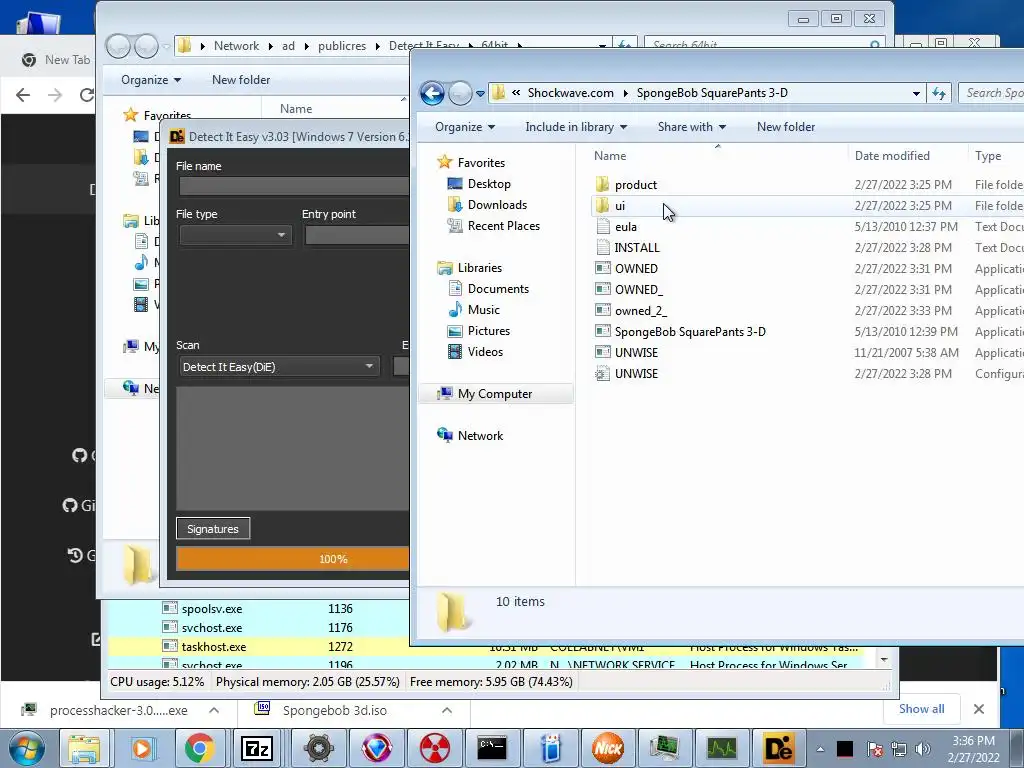This screenshot has width=1024, height=768.
Task: Open the Start menu orb
Action: pos(27,748)
